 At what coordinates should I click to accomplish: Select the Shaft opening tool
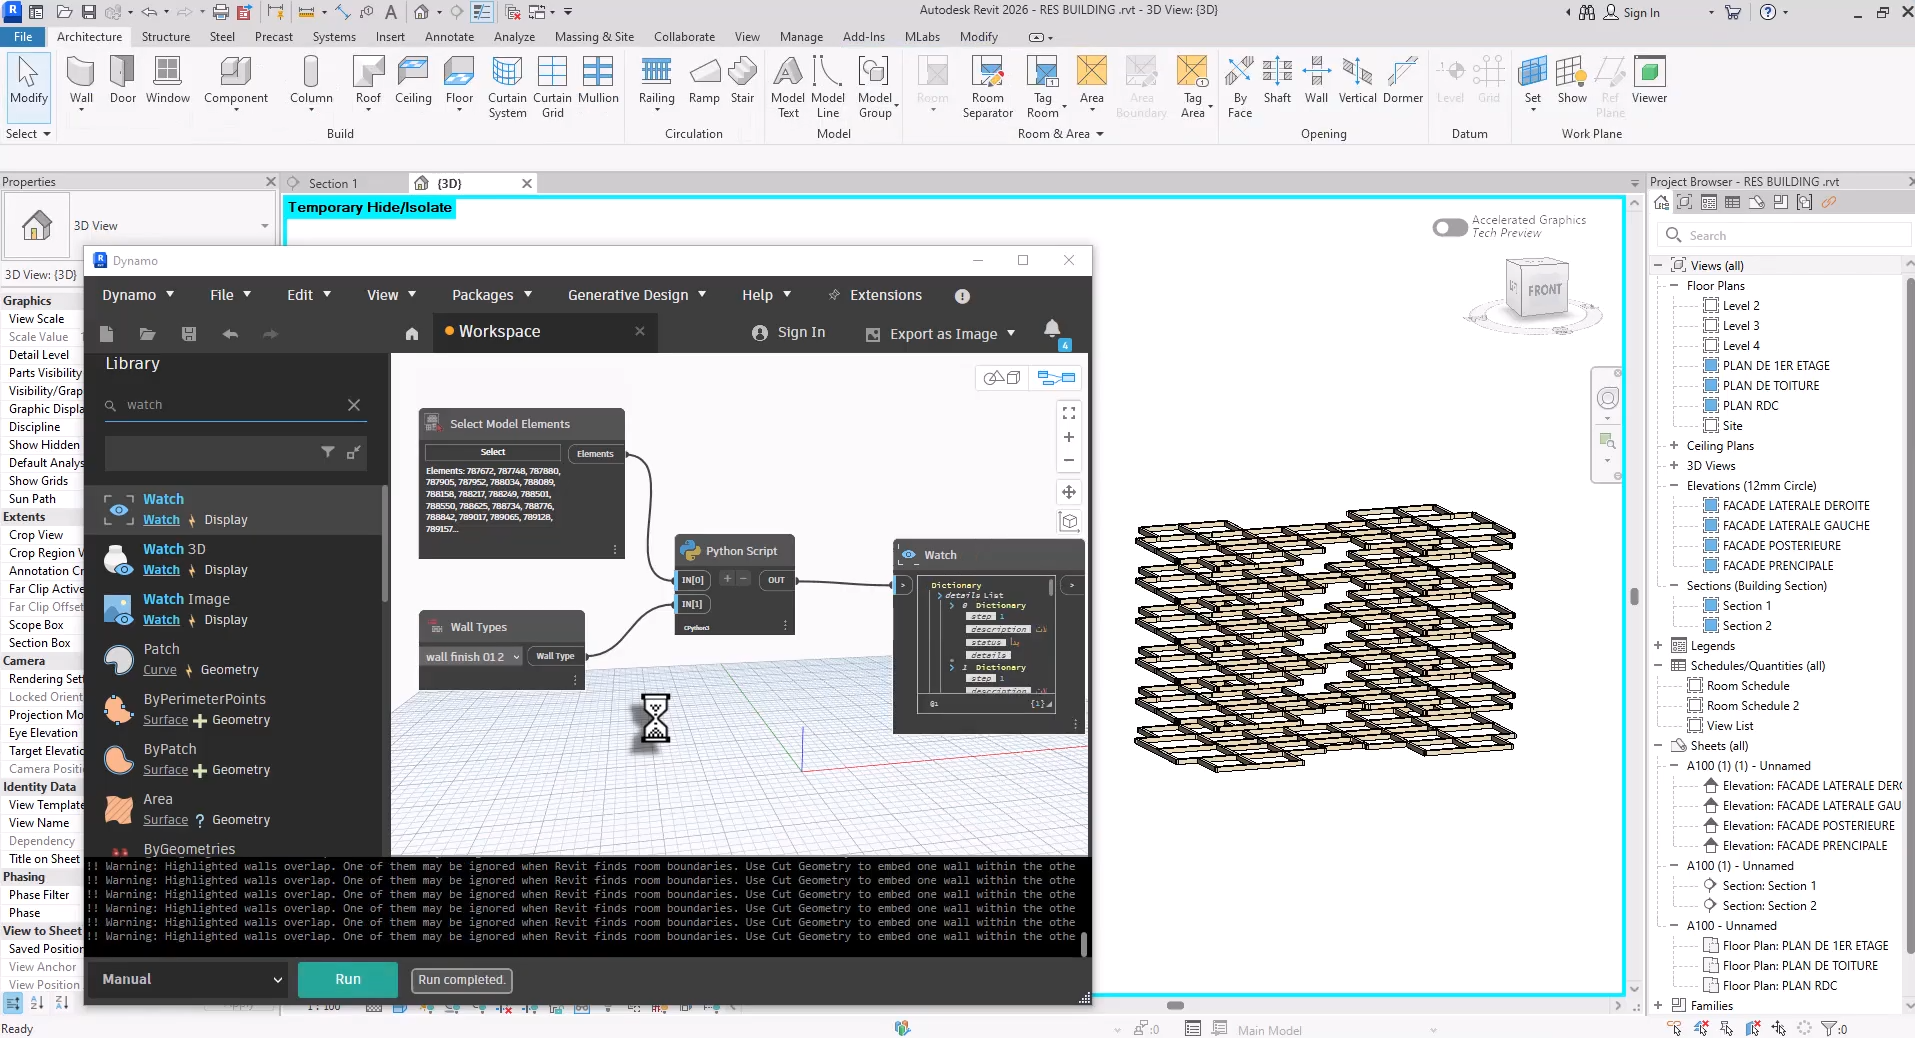tap(1277, 80)
